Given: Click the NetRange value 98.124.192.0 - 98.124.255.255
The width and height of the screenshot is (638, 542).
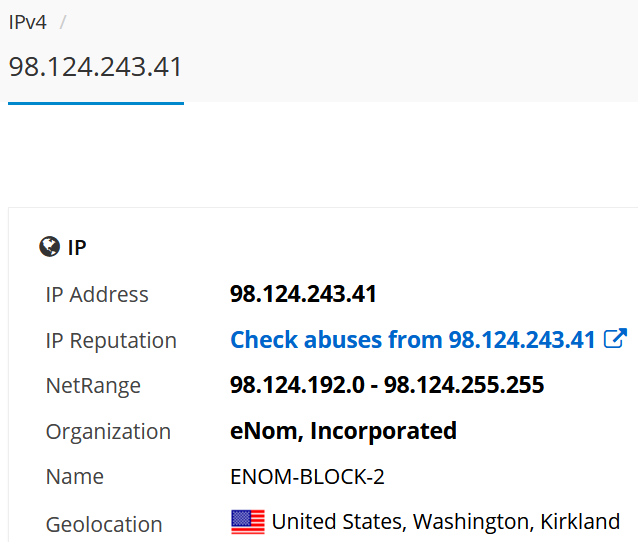Looking at the screenshot, I should (387, 386).
